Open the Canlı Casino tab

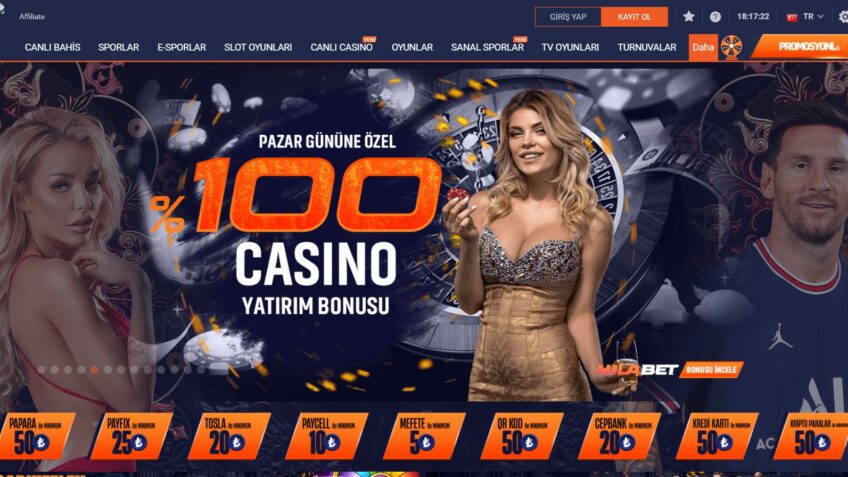[341, 47]
